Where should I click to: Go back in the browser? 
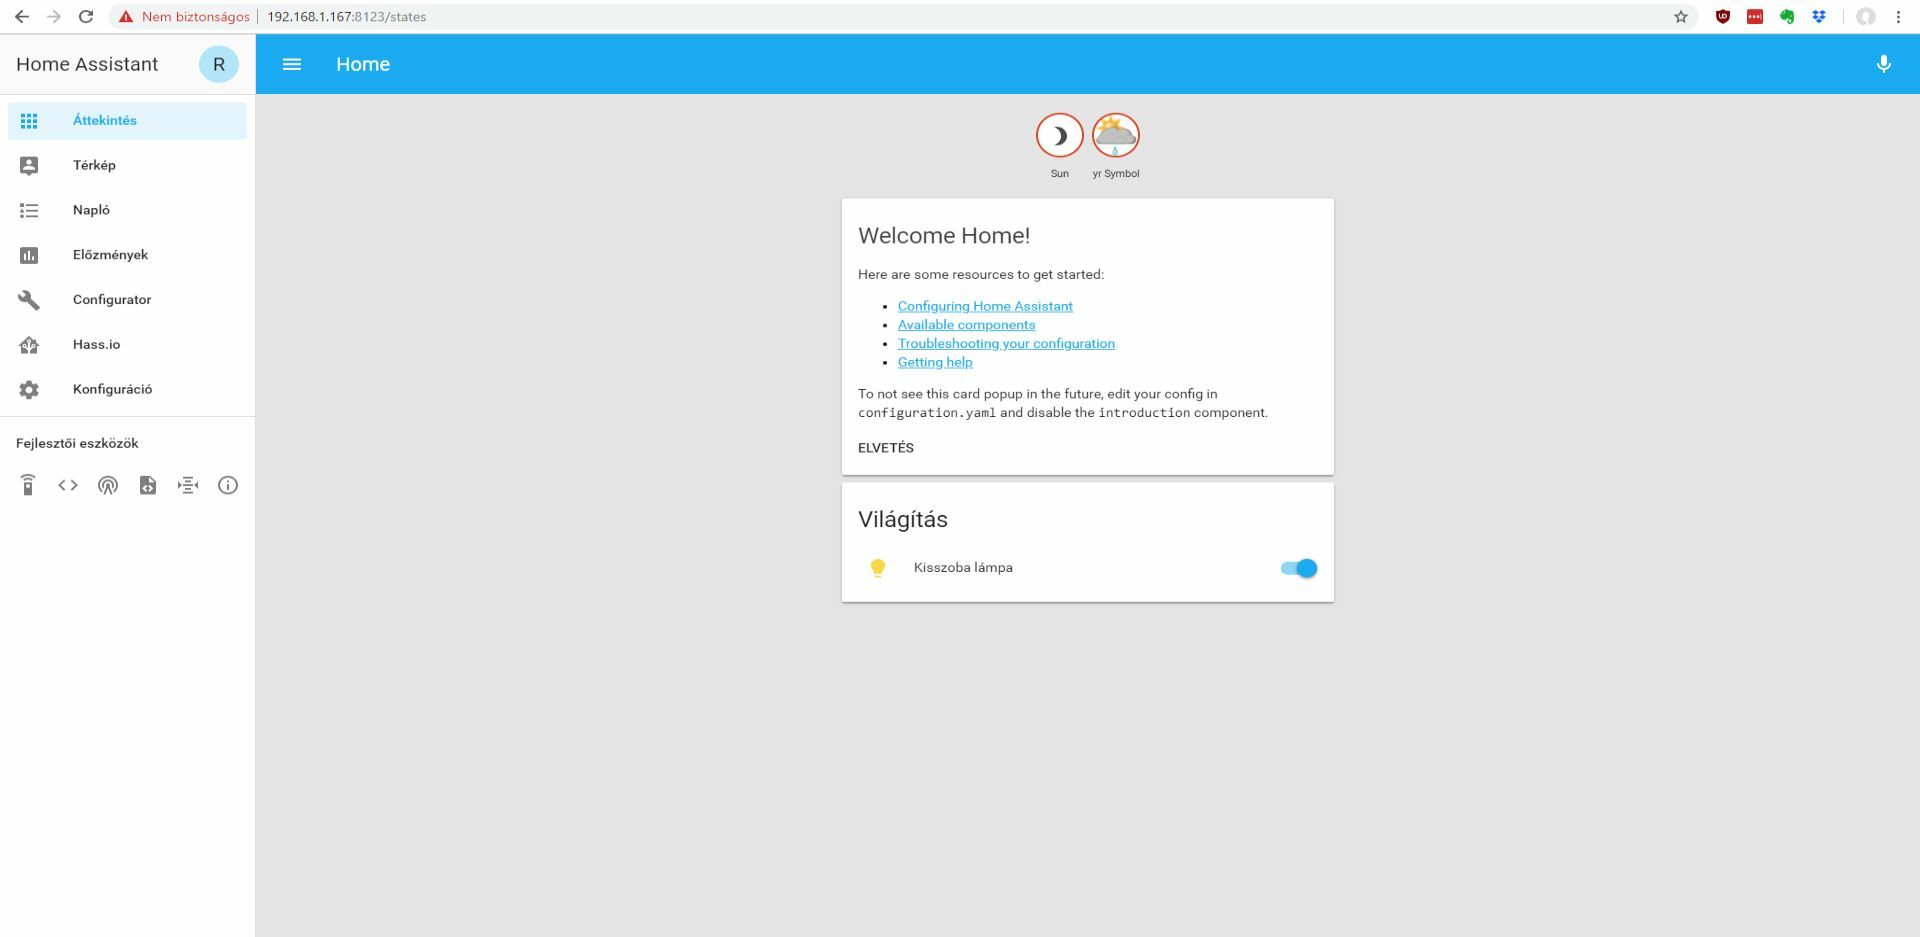(22, 17)
